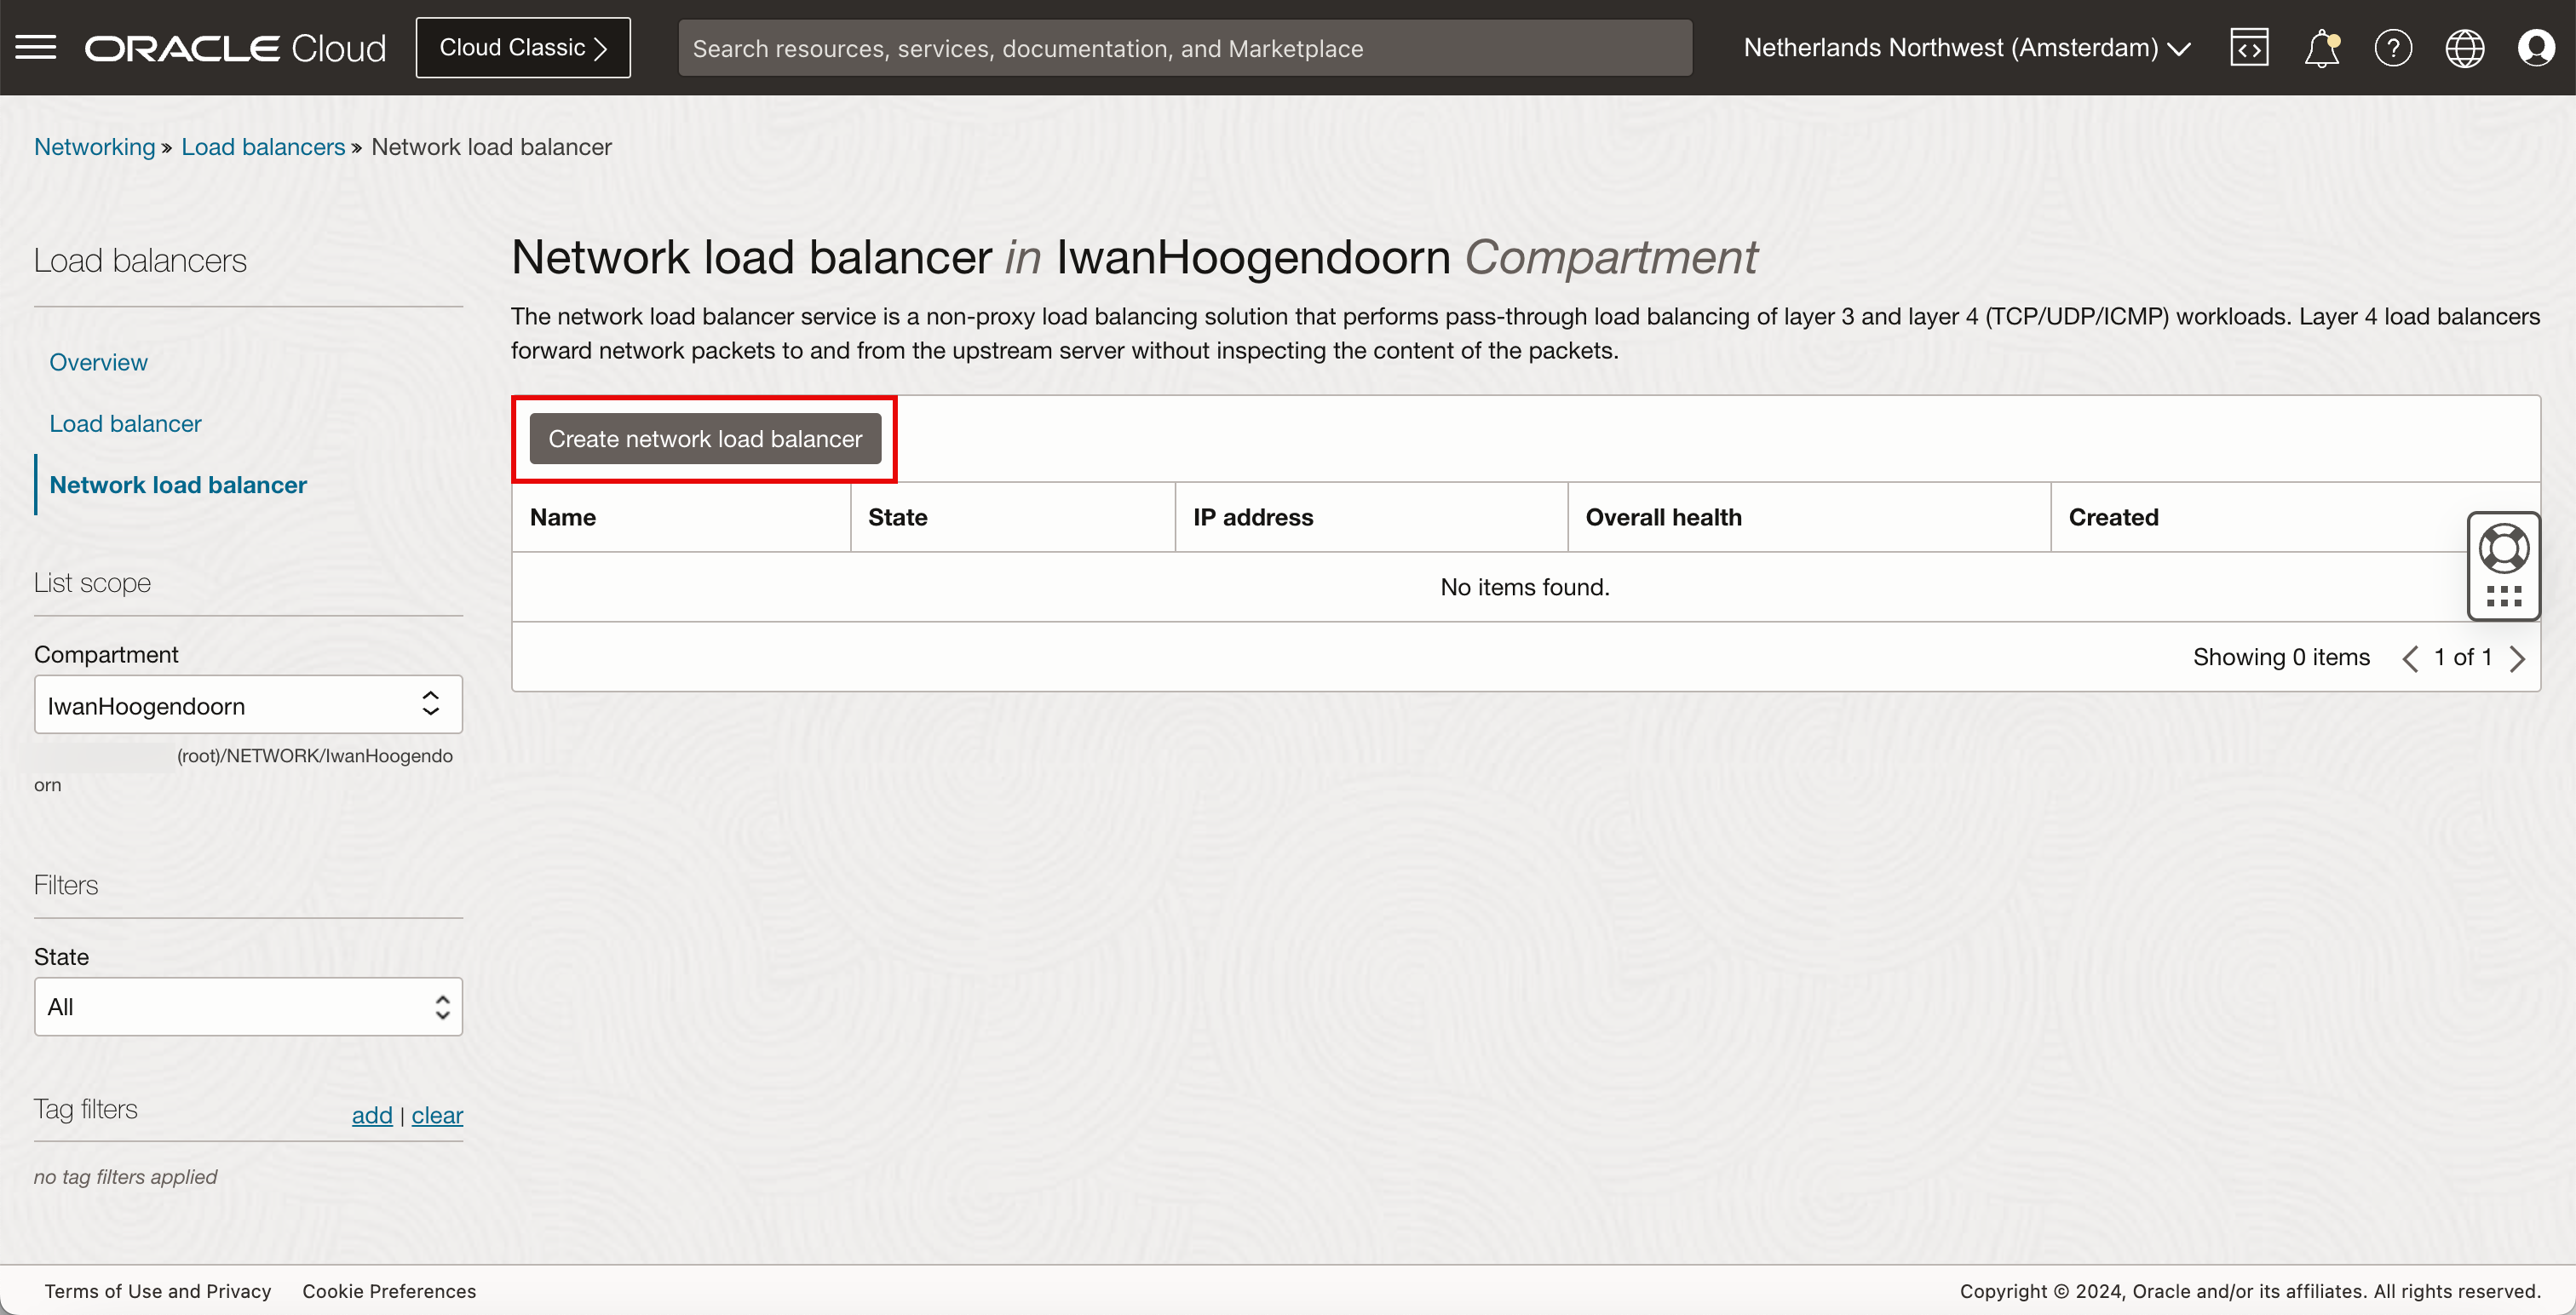Click the help question mark icon
Image resolution: width=2576 pixels, height=1315 pixels.
pos(2393,47)
